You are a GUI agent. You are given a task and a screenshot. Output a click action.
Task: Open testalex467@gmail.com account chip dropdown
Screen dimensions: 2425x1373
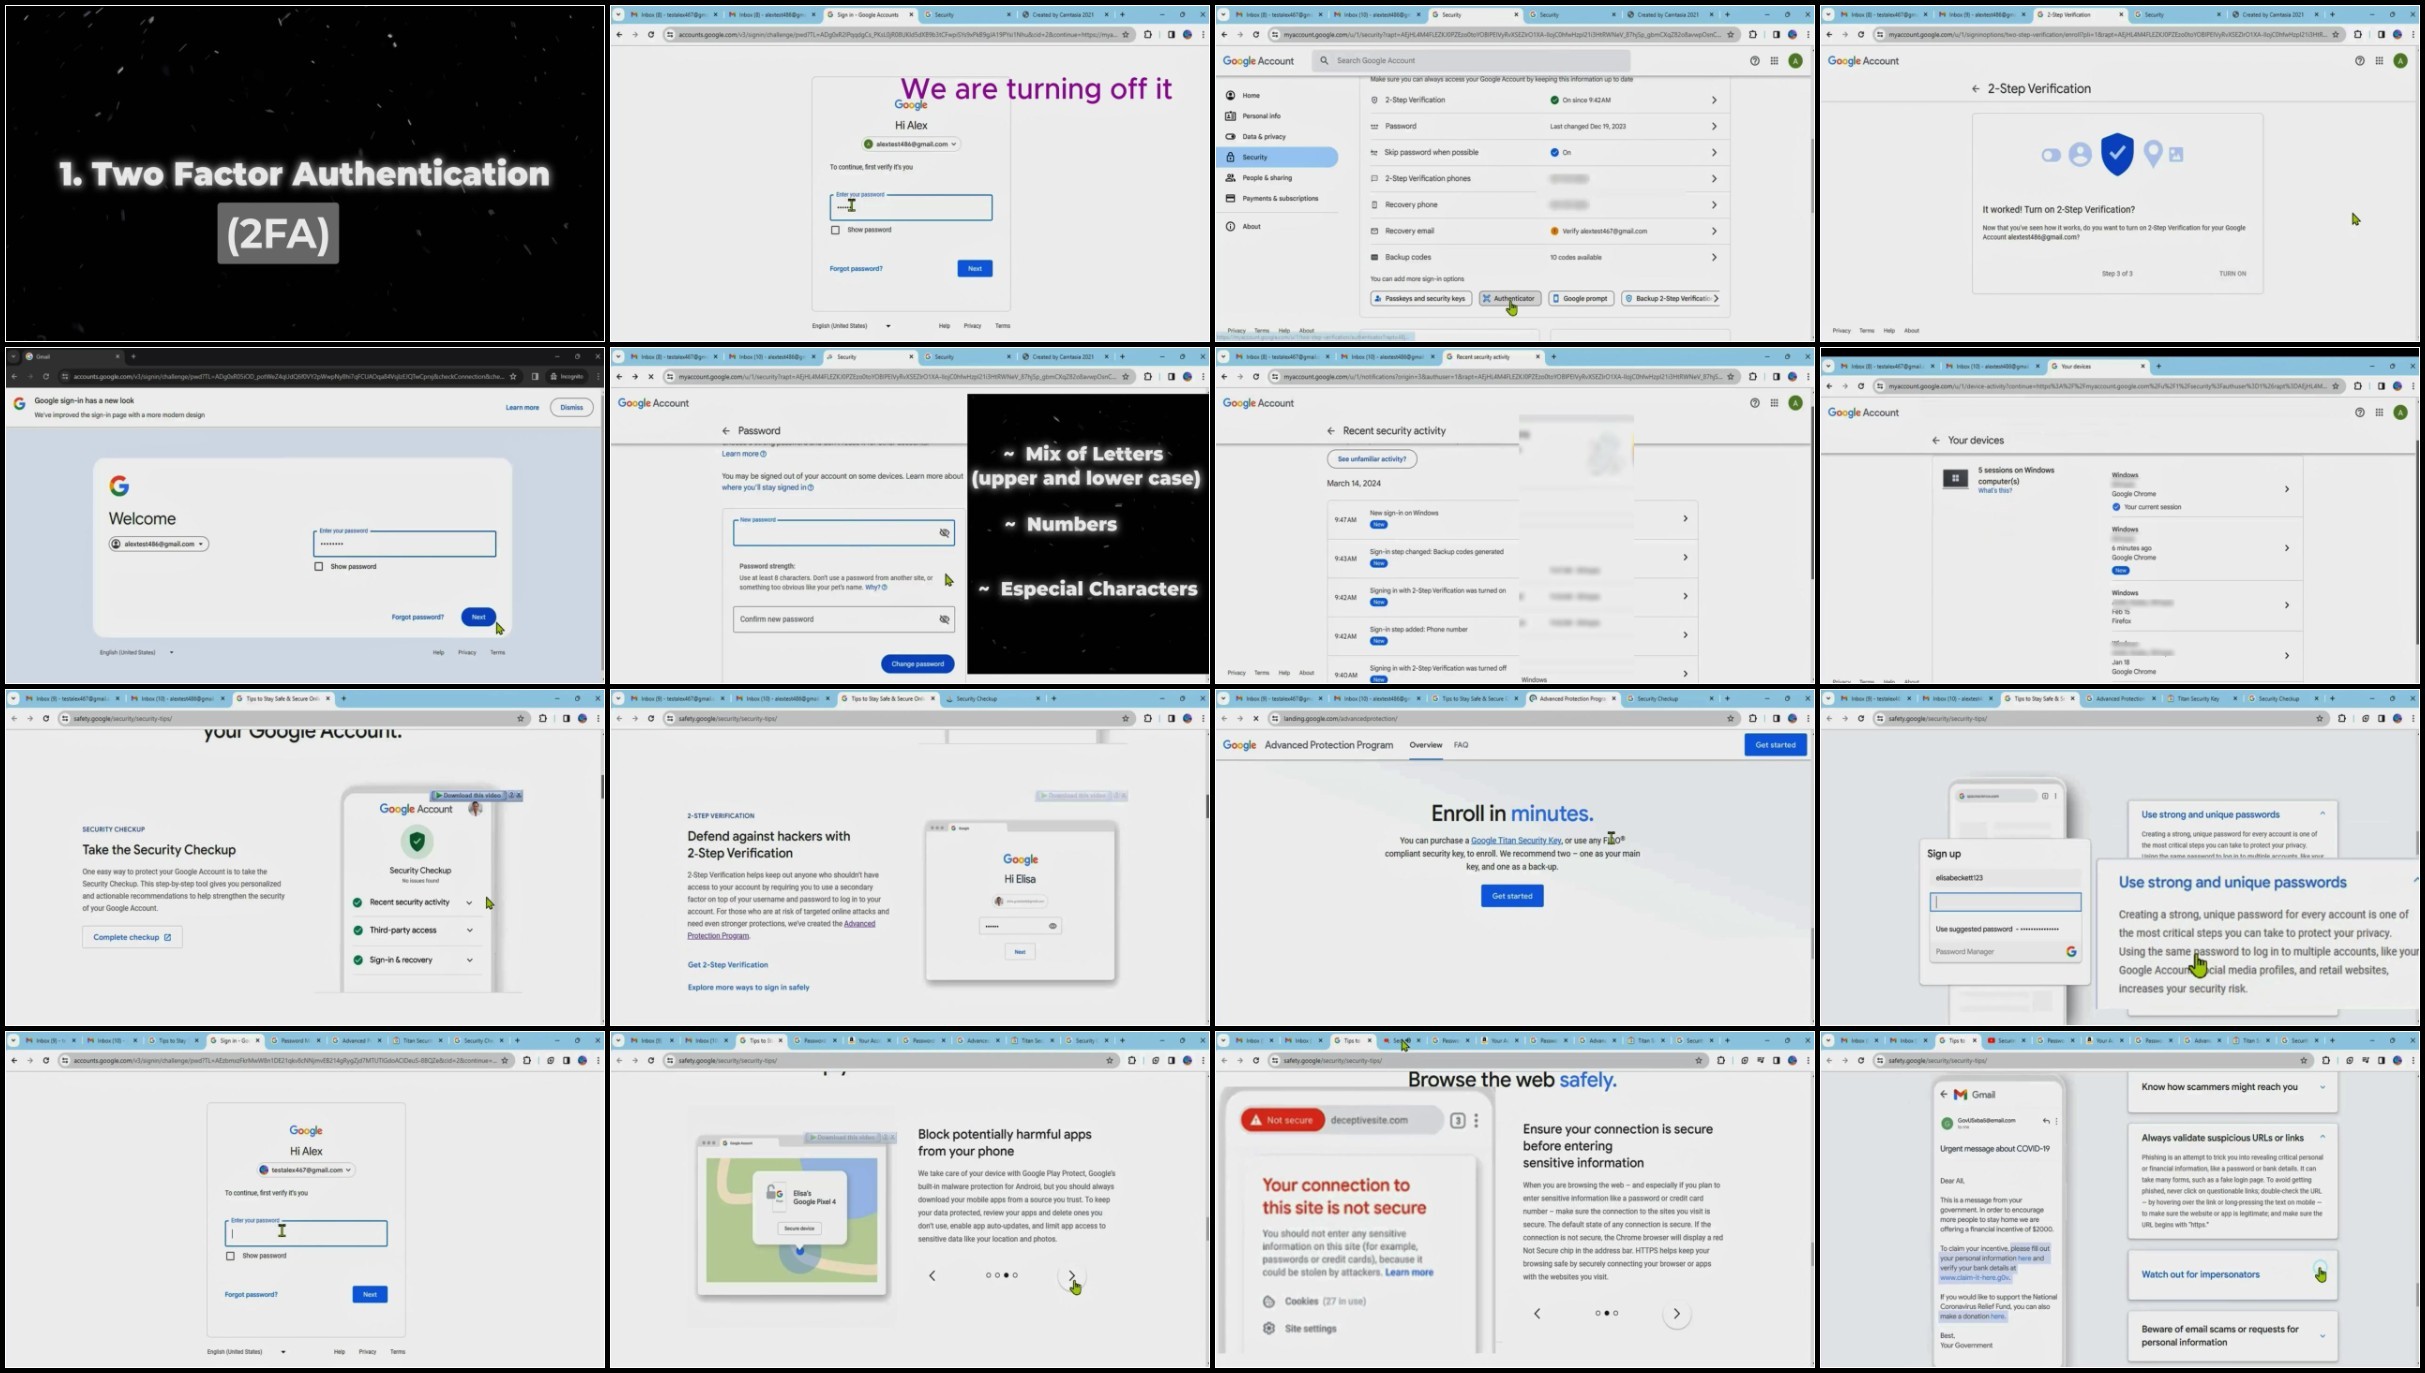click(x=306, y=1170)
